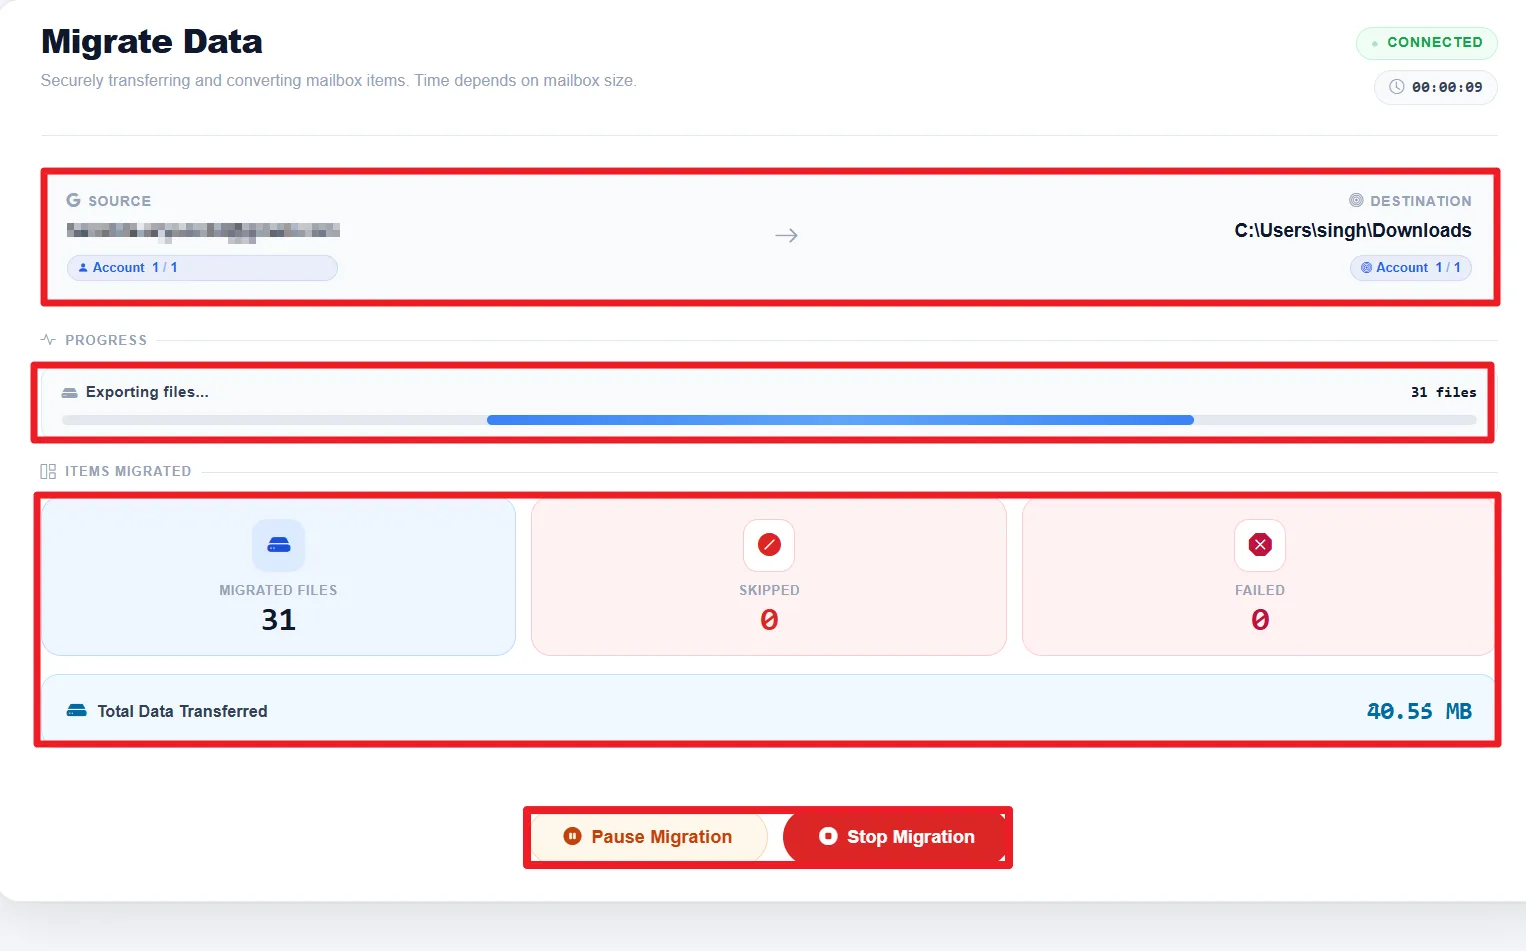Click the Migrated Files drive icon

tap(279, 545)
